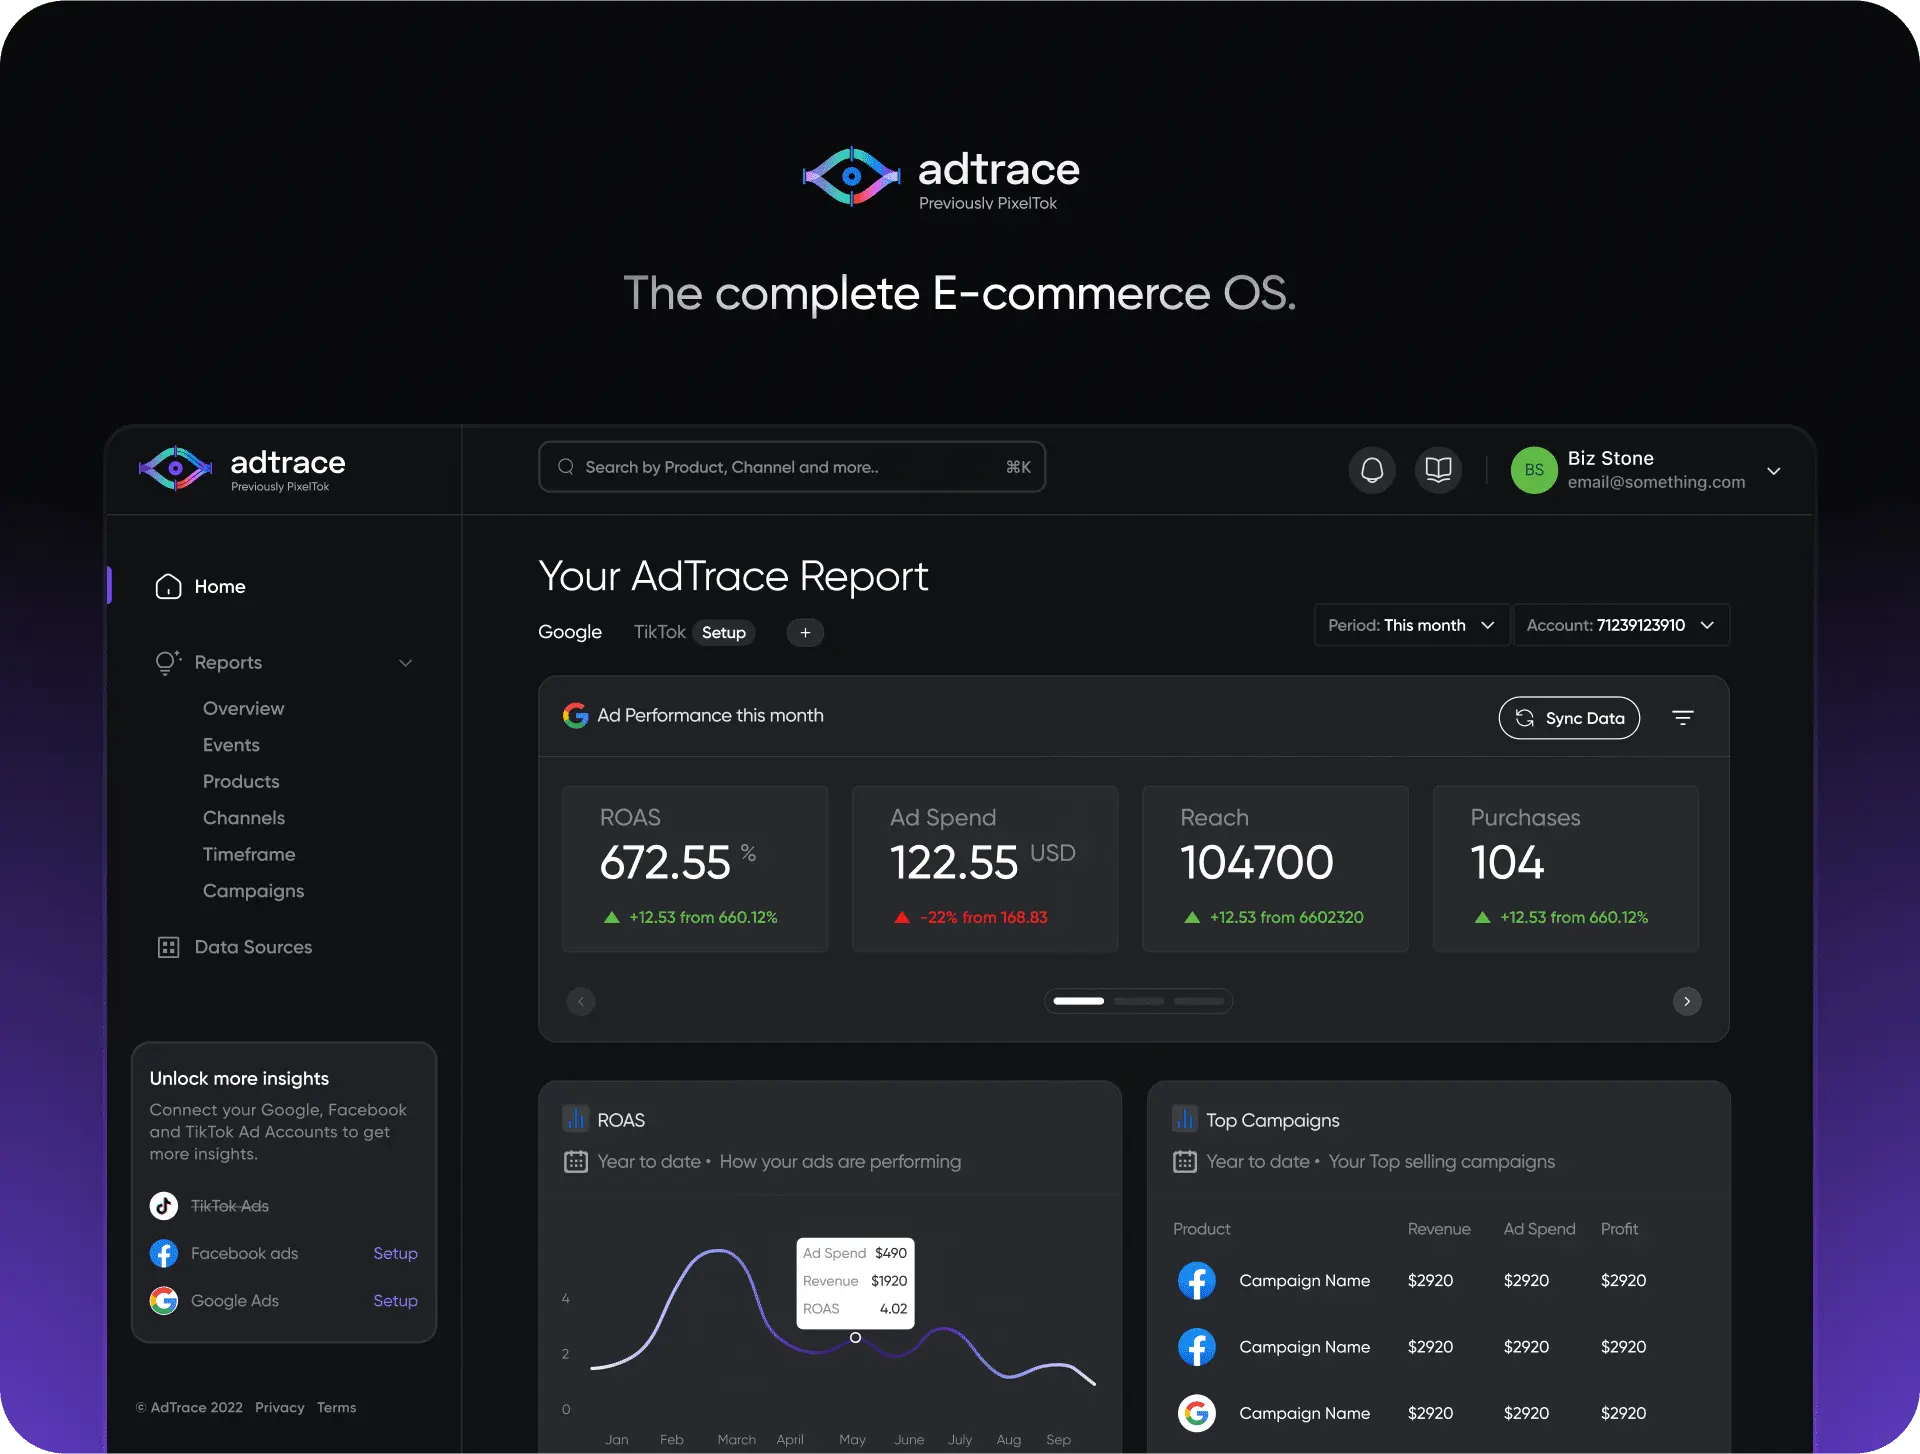Click the search by Product, Channel field
This screenshot has width=1920, height=1454.
click(792, 467)
